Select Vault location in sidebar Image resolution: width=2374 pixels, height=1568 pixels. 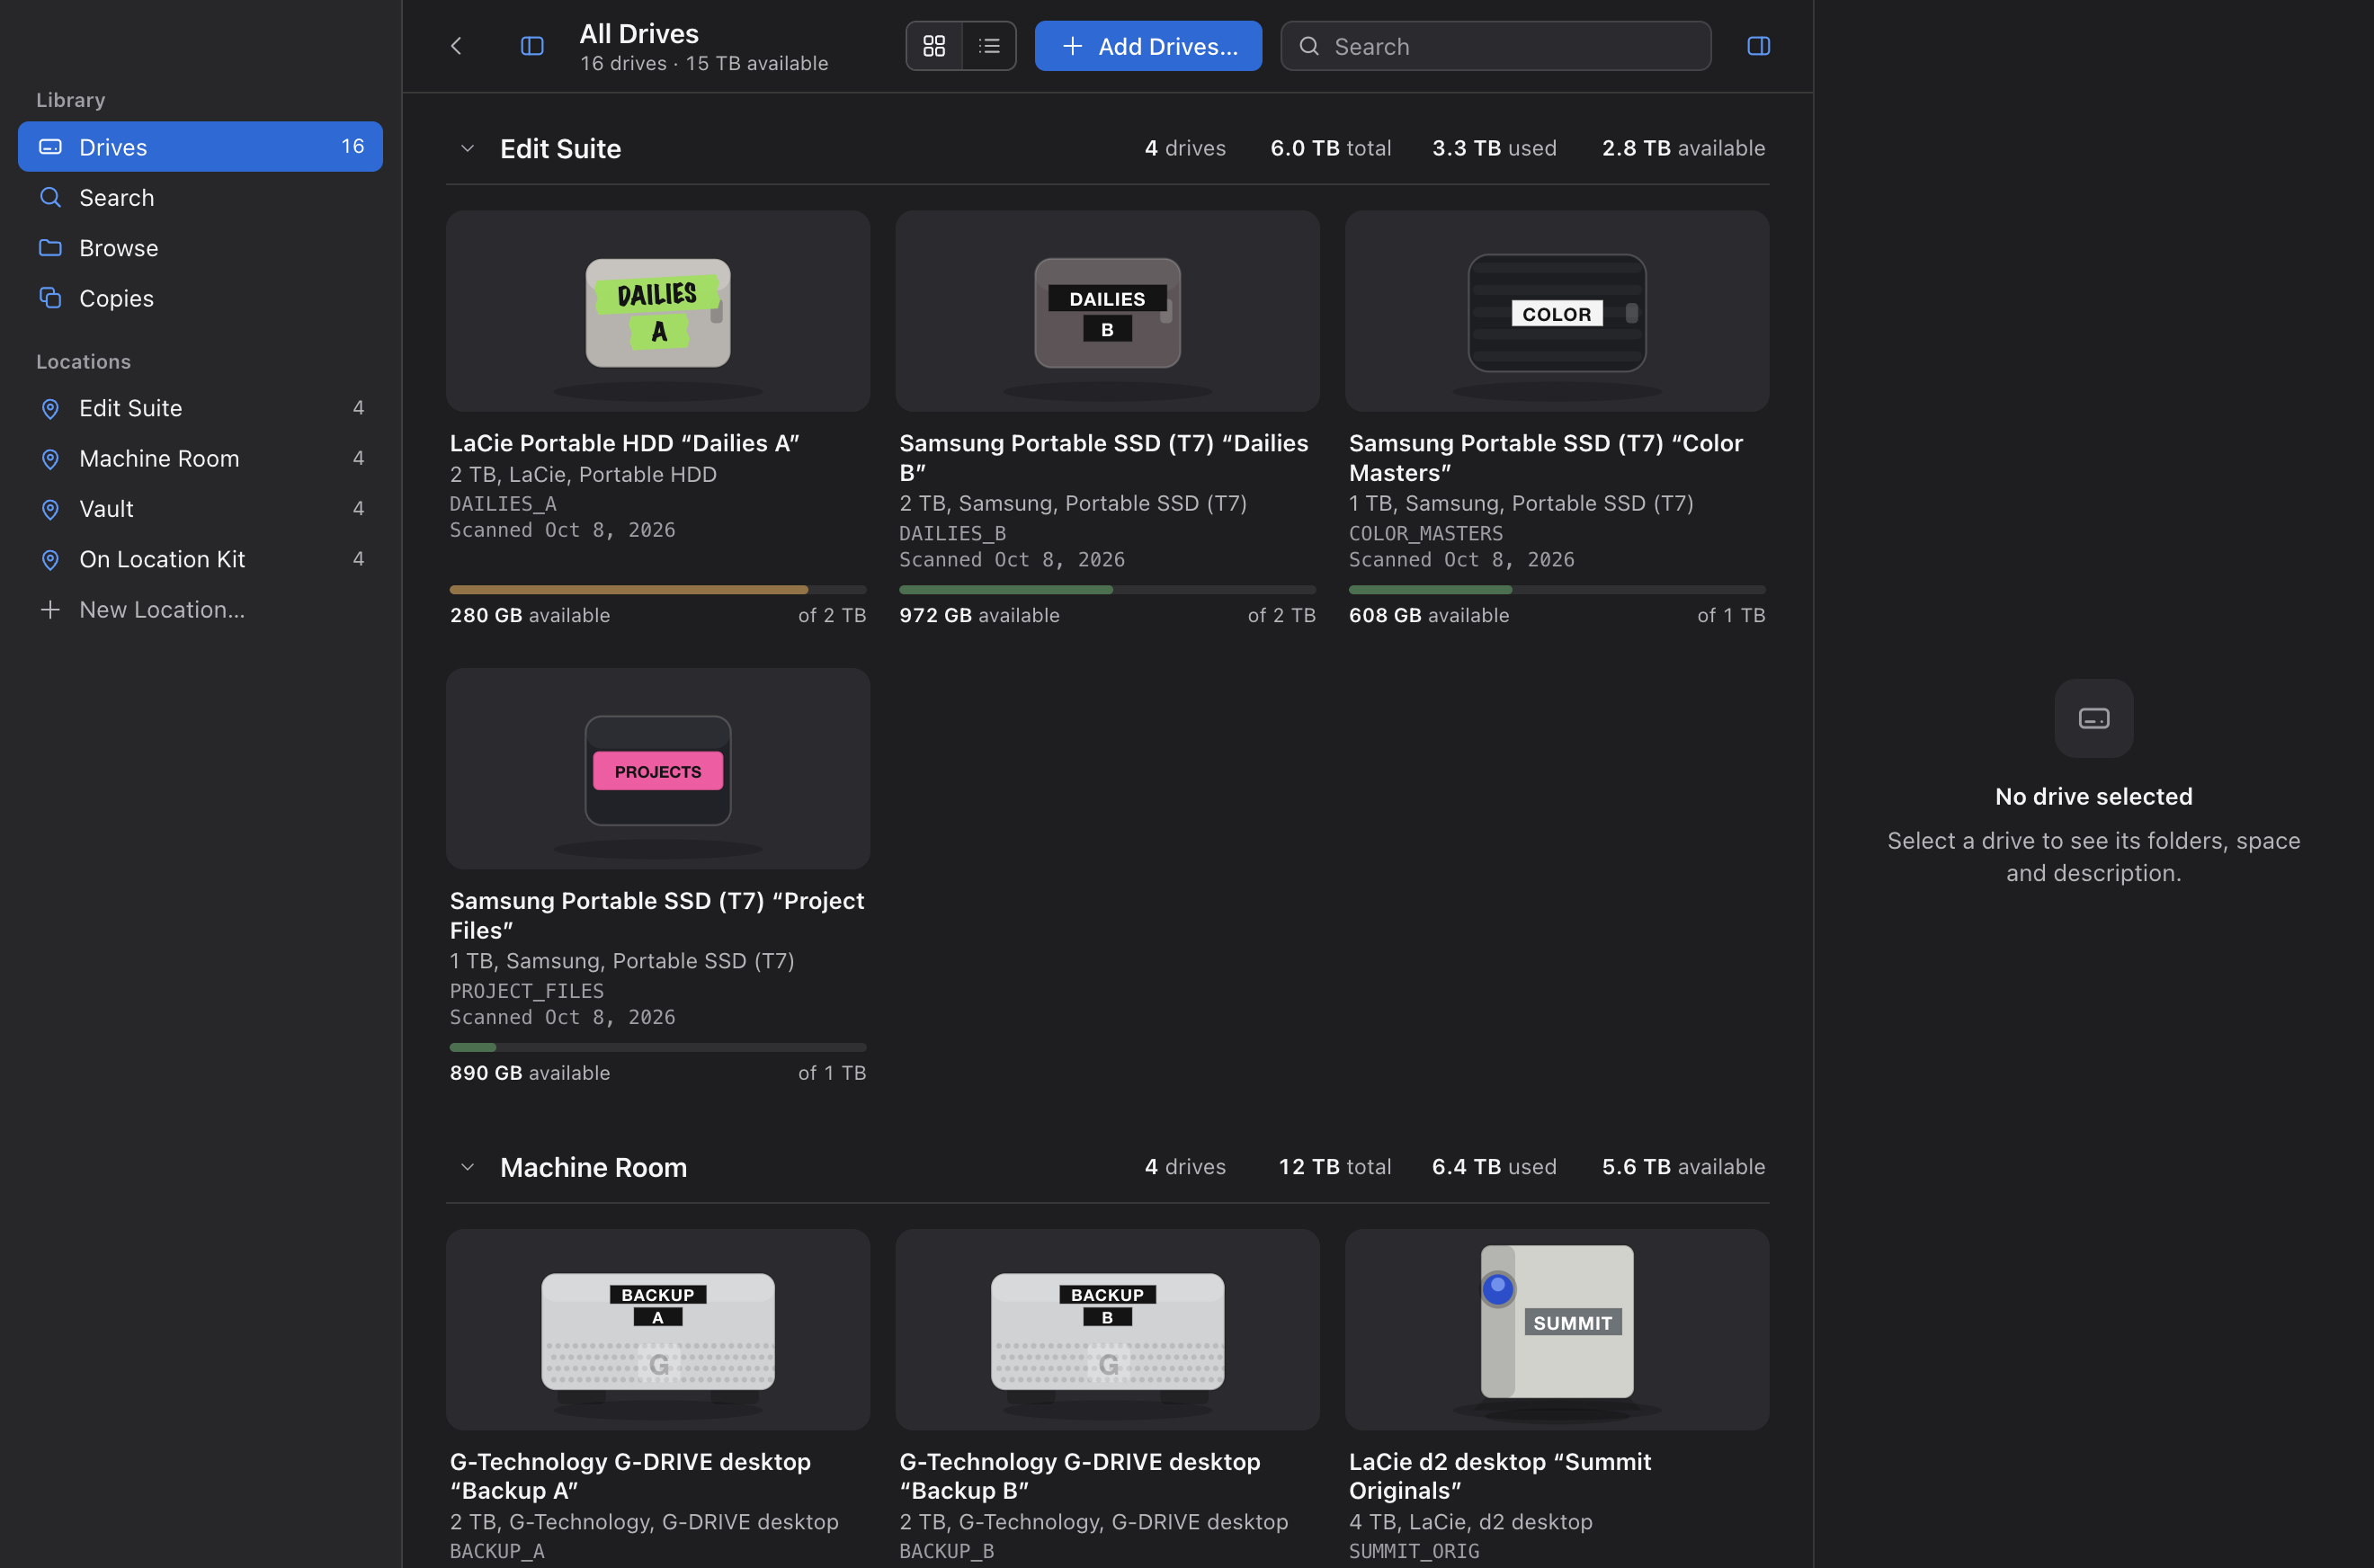(x=200, y=509)
